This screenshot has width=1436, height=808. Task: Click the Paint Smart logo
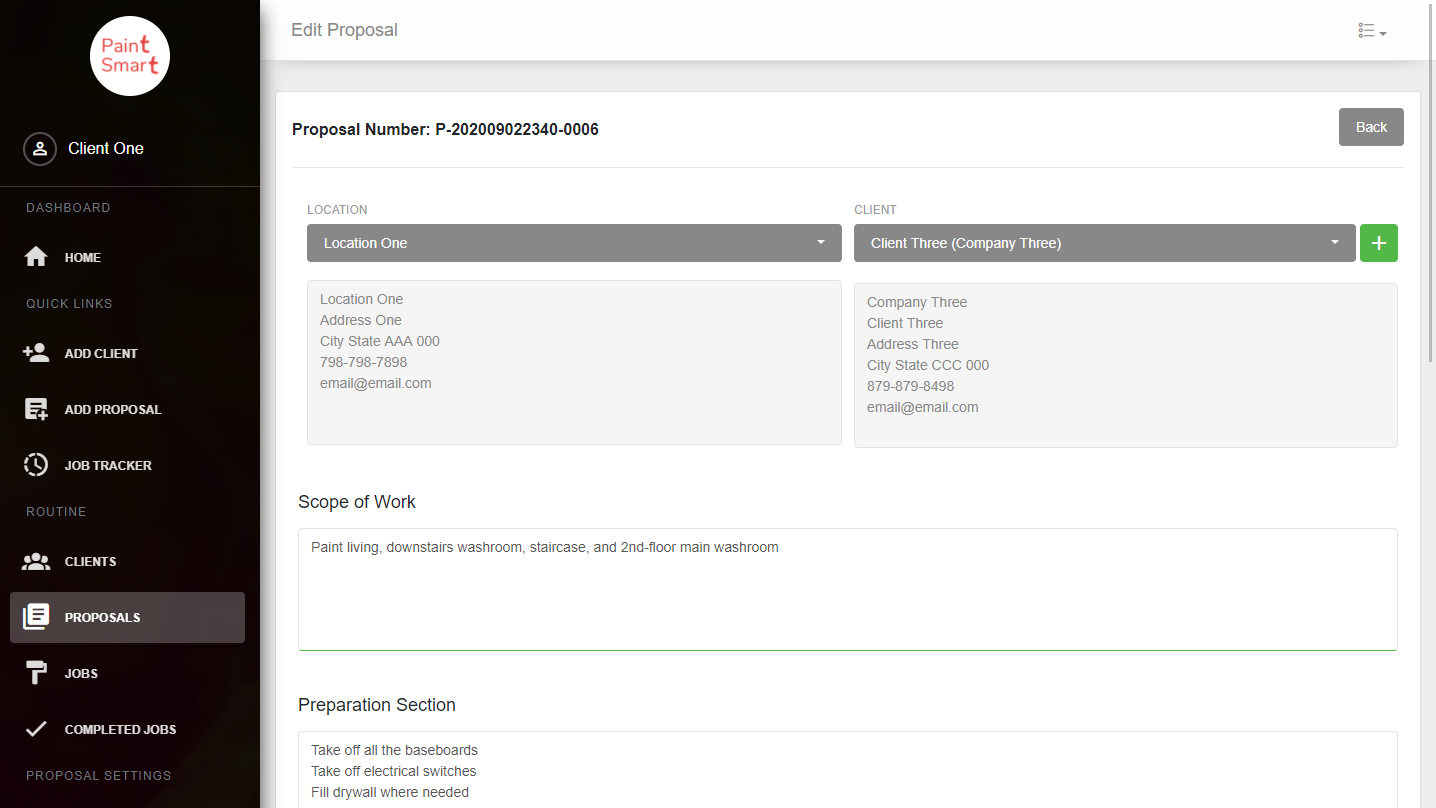(130, 56)
